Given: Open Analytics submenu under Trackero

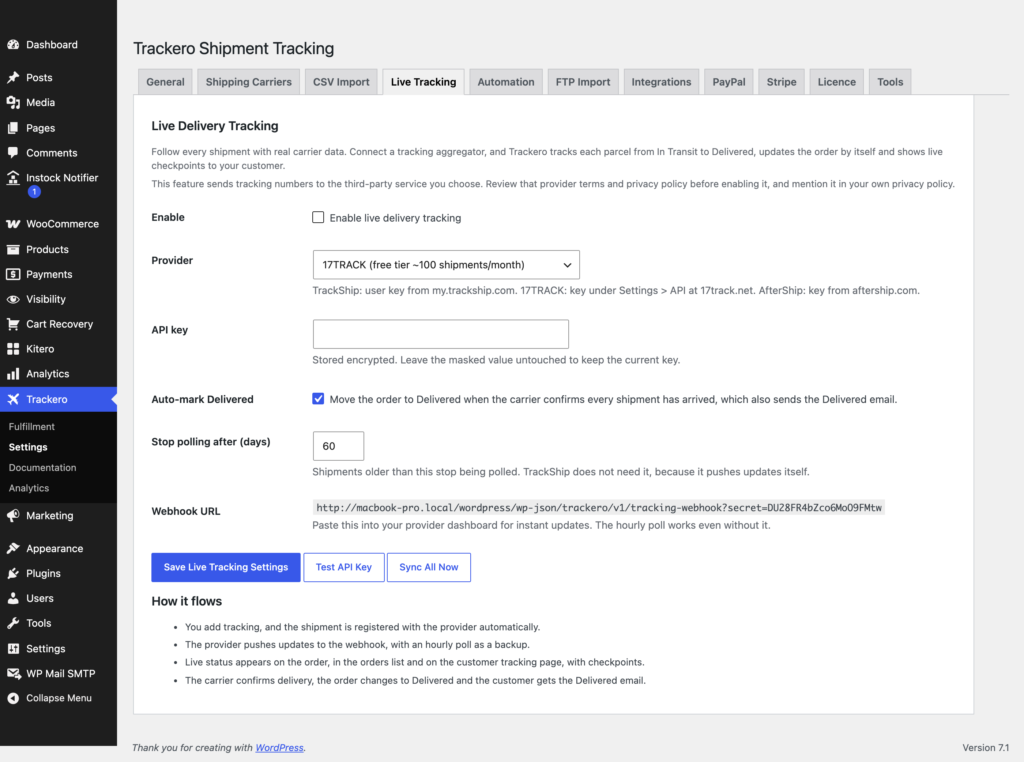Looking at the screenshot, I should point(29,488).
